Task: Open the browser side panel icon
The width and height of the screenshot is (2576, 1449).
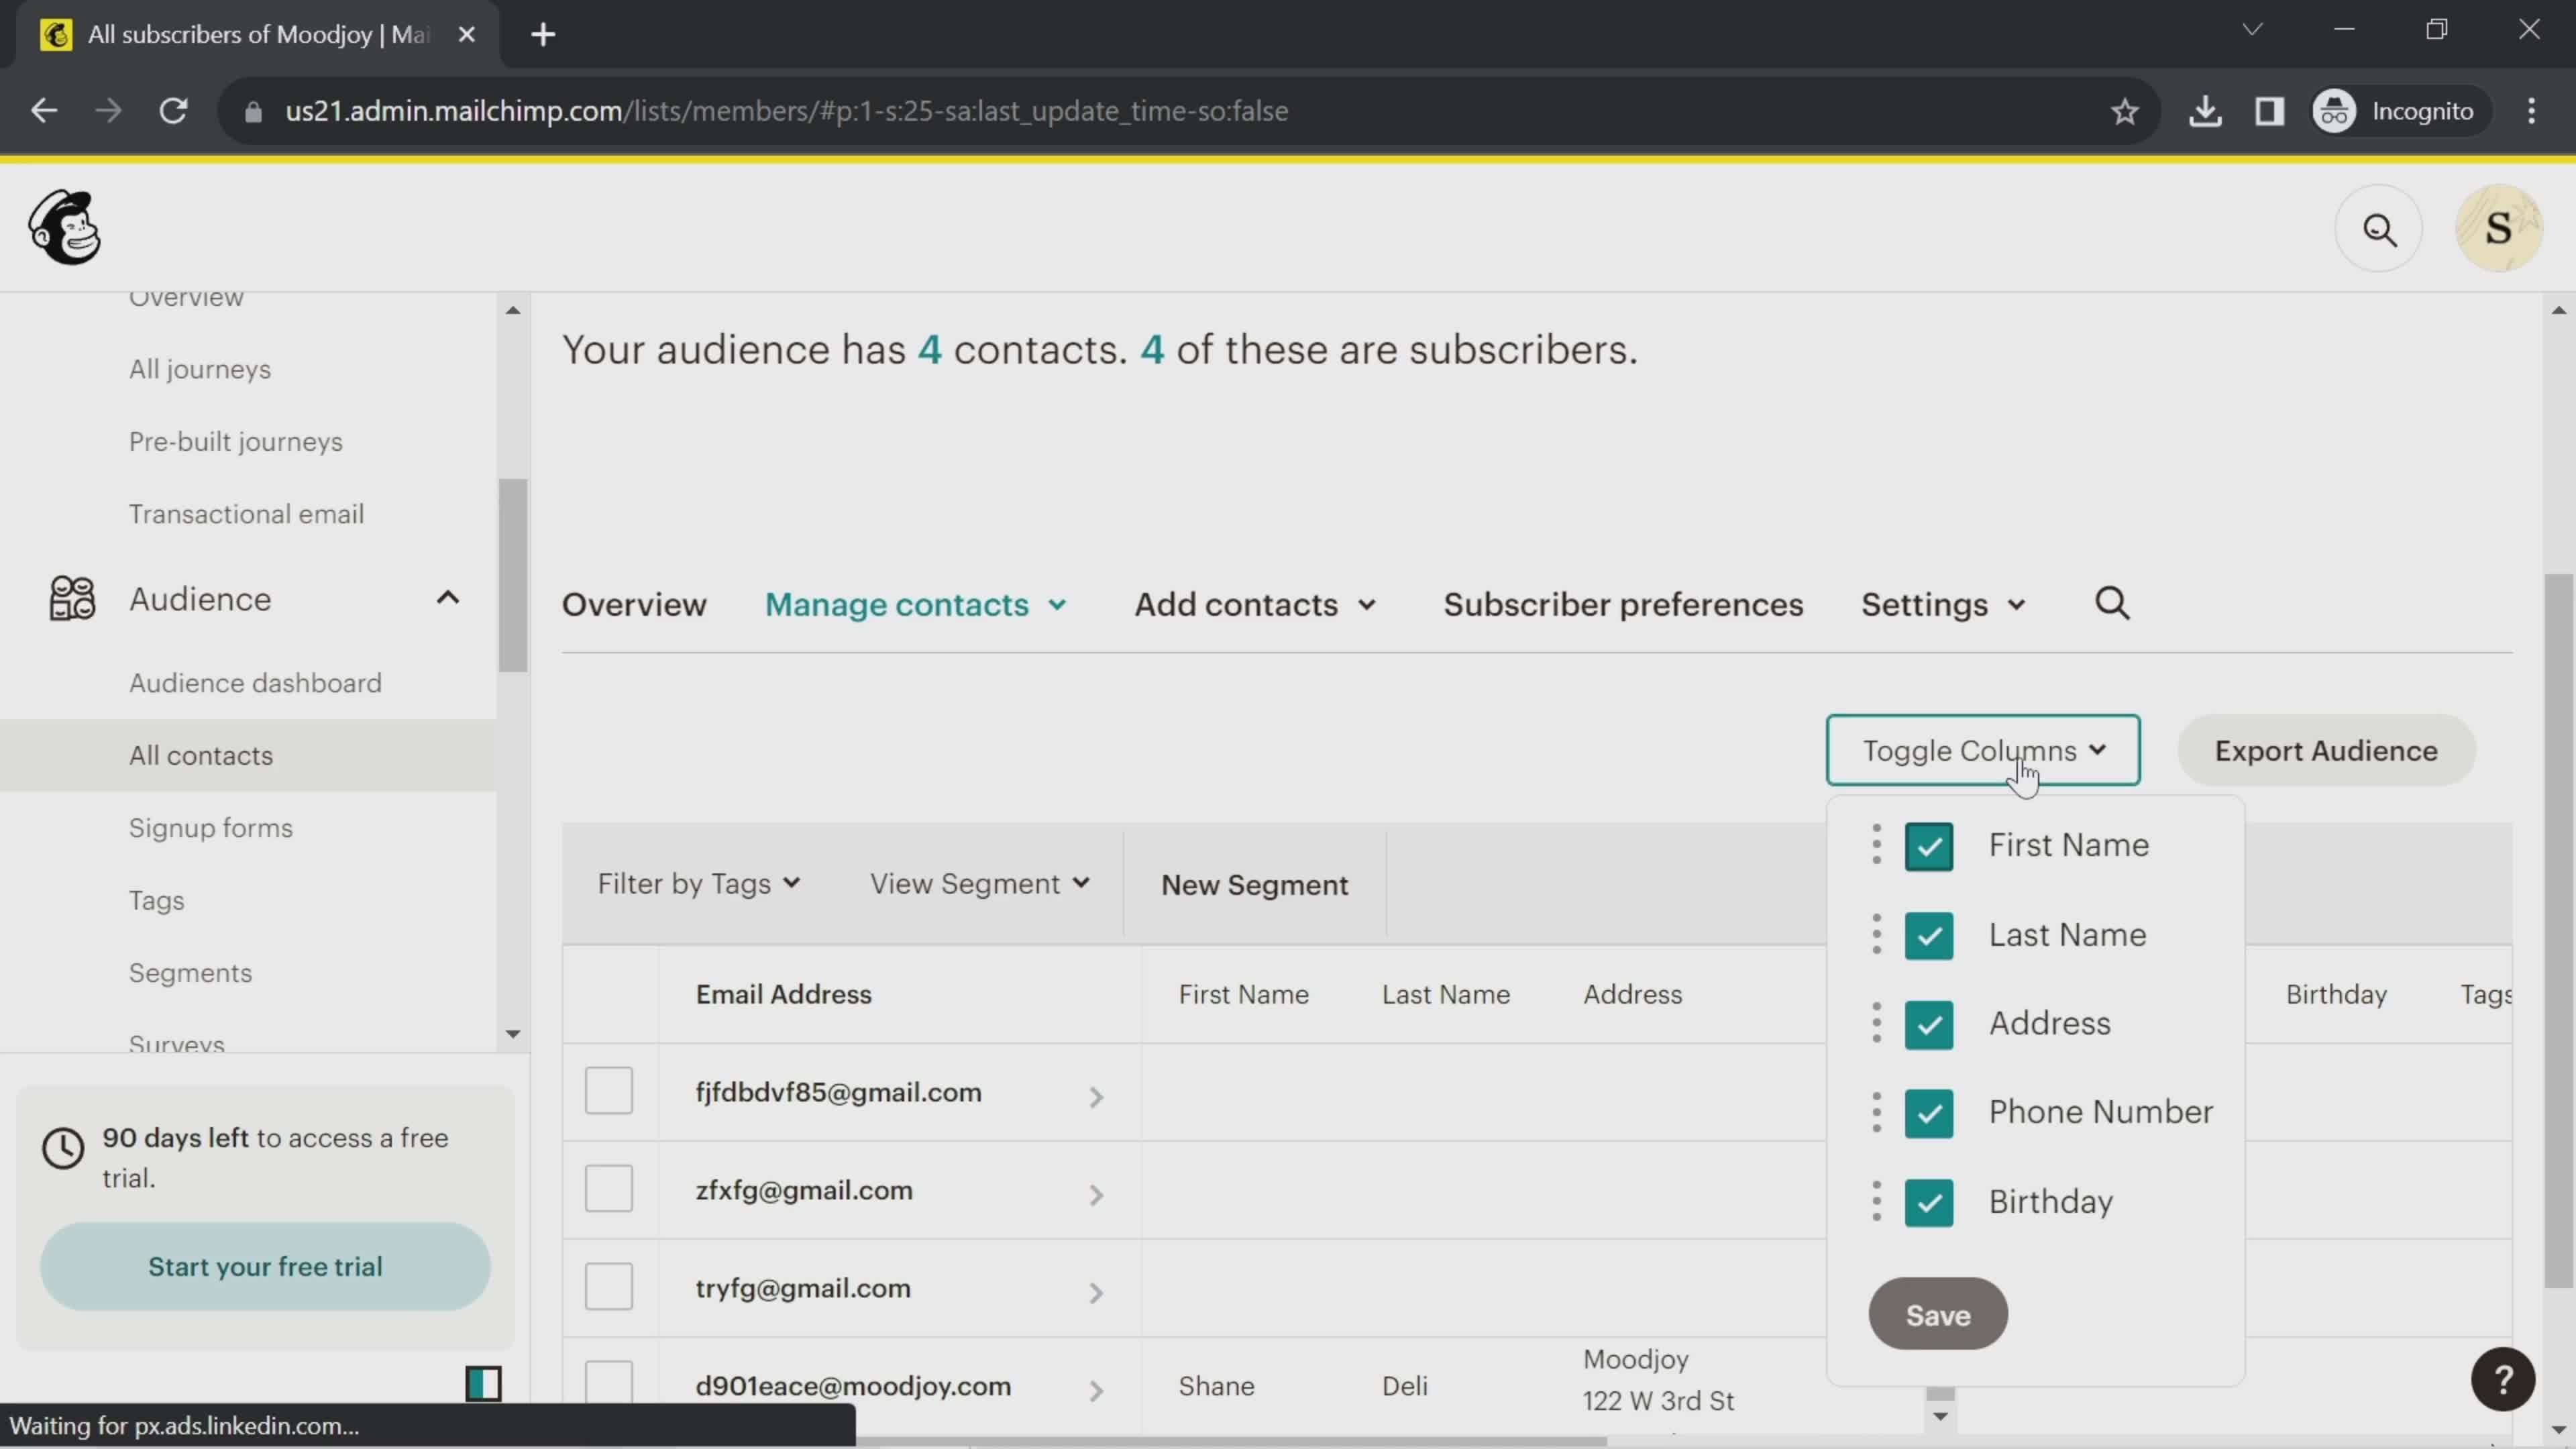Action: (x=2269, y=111)
